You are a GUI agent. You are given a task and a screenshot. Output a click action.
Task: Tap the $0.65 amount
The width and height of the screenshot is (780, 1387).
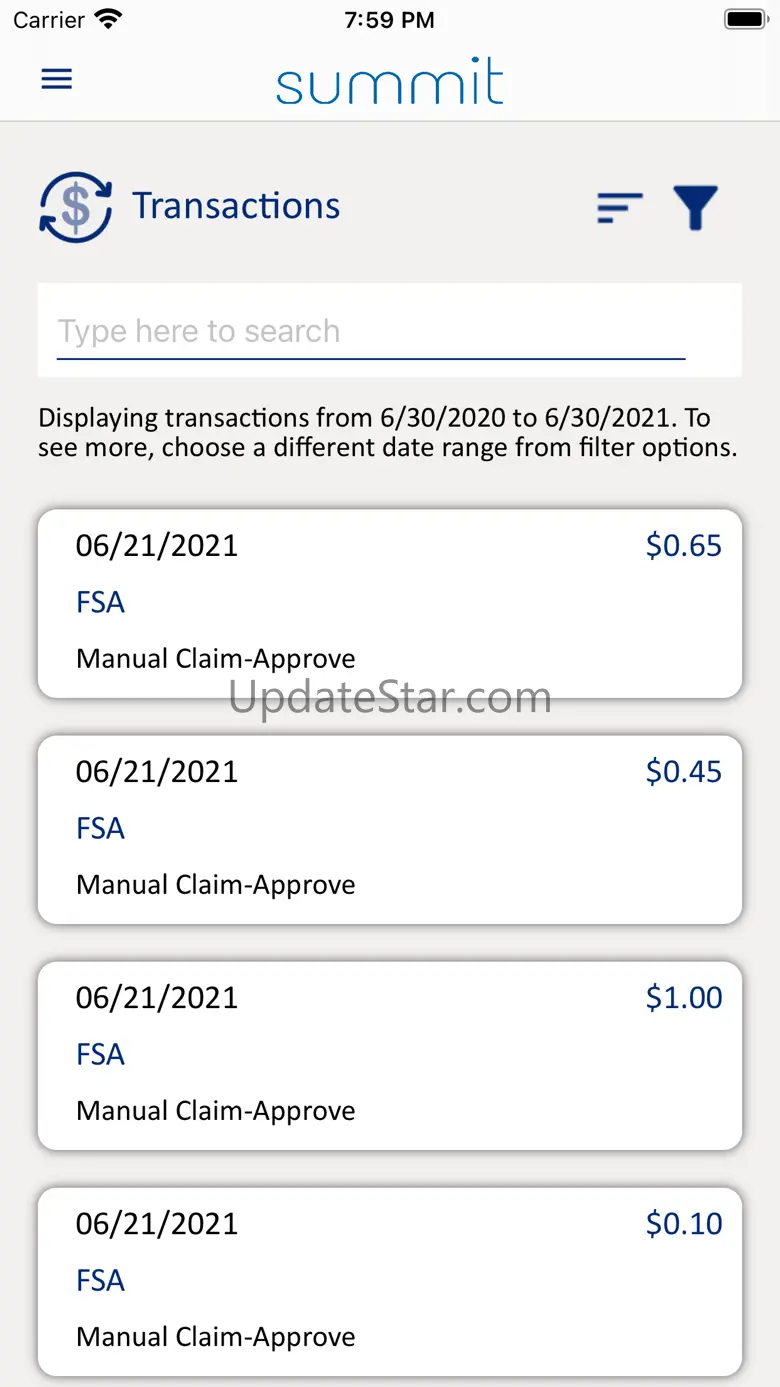(x=684, y=545)
